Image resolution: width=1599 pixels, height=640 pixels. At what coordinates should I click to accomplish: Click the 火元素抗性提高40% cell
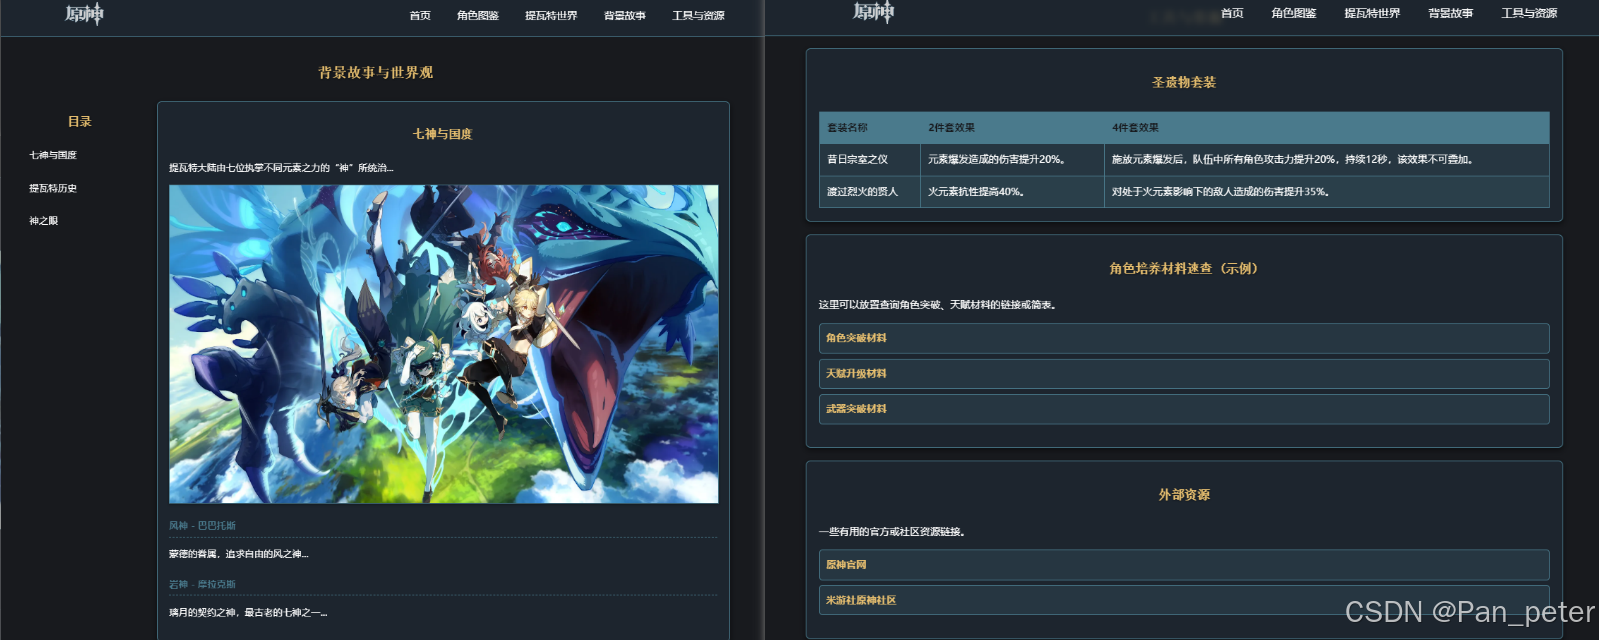1012,192
